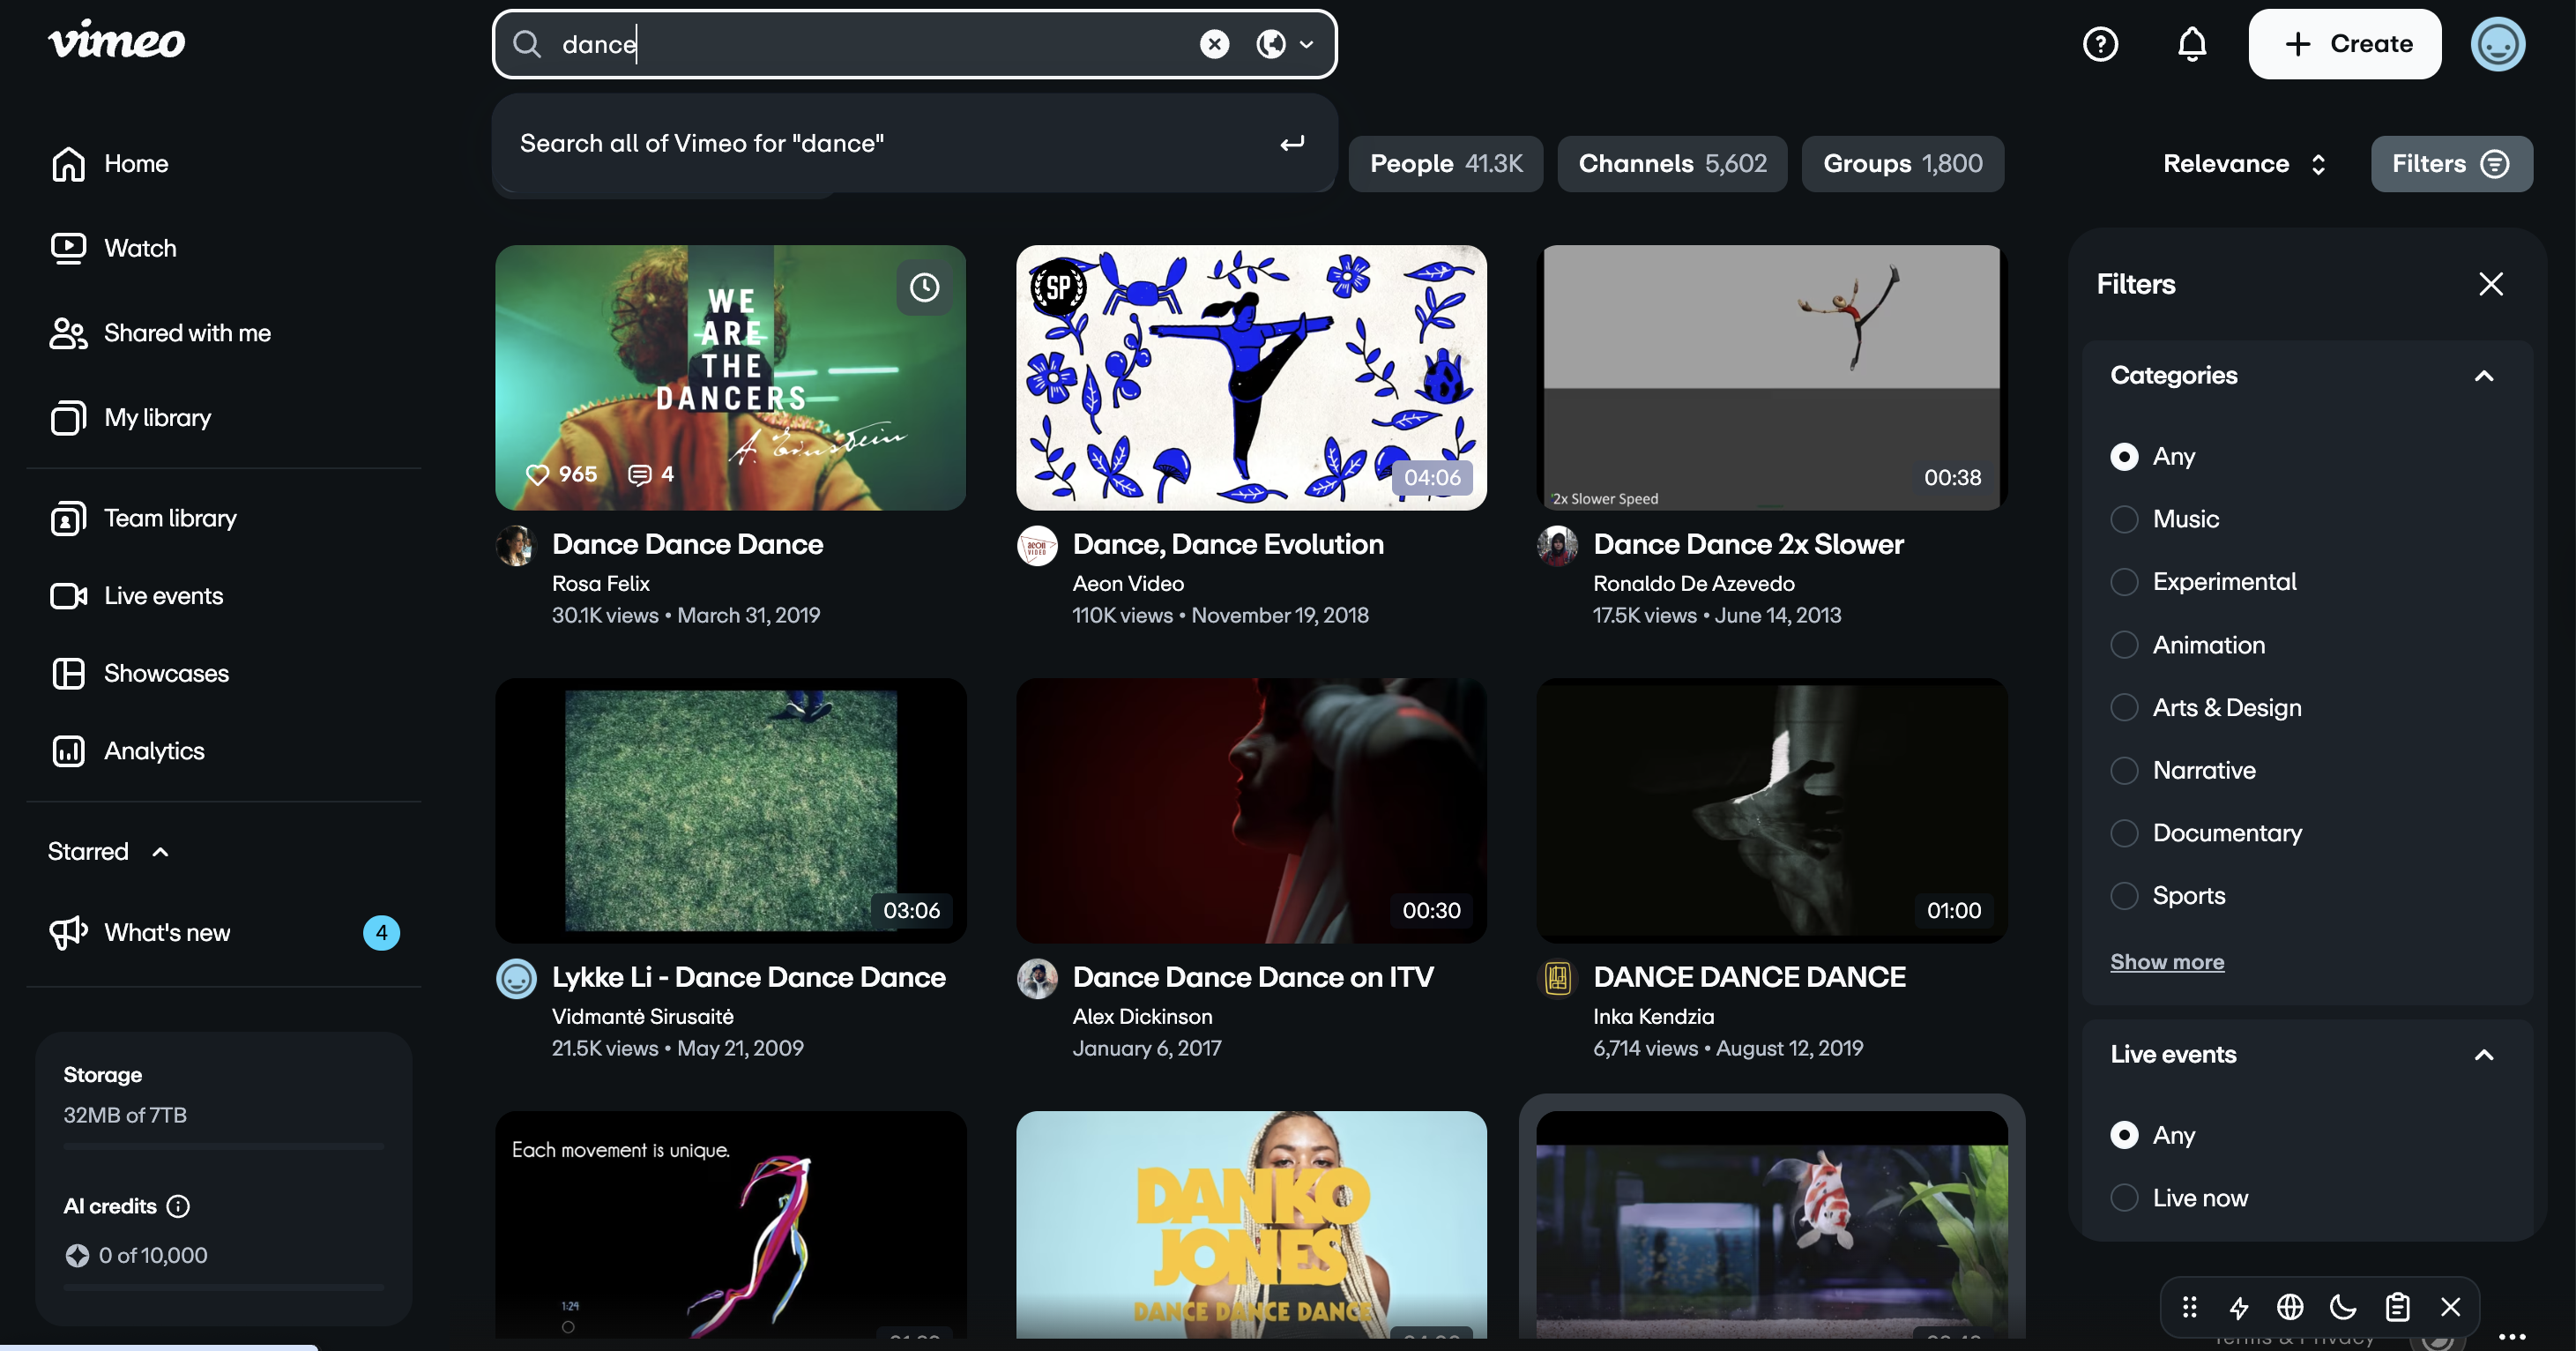Open the Dance Dance Dance video thumbnail

coord(730,377)
